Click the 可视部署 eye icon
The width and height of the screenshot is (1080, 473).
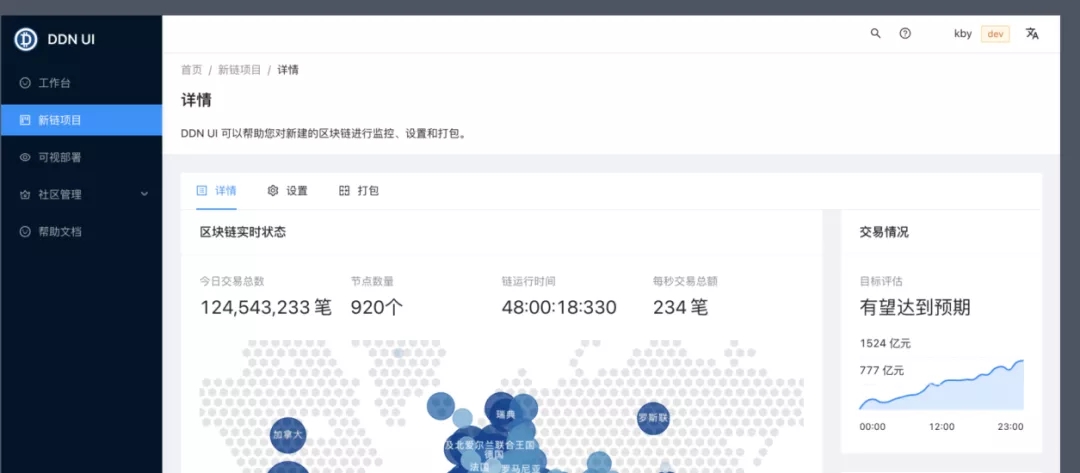(25, 158)
